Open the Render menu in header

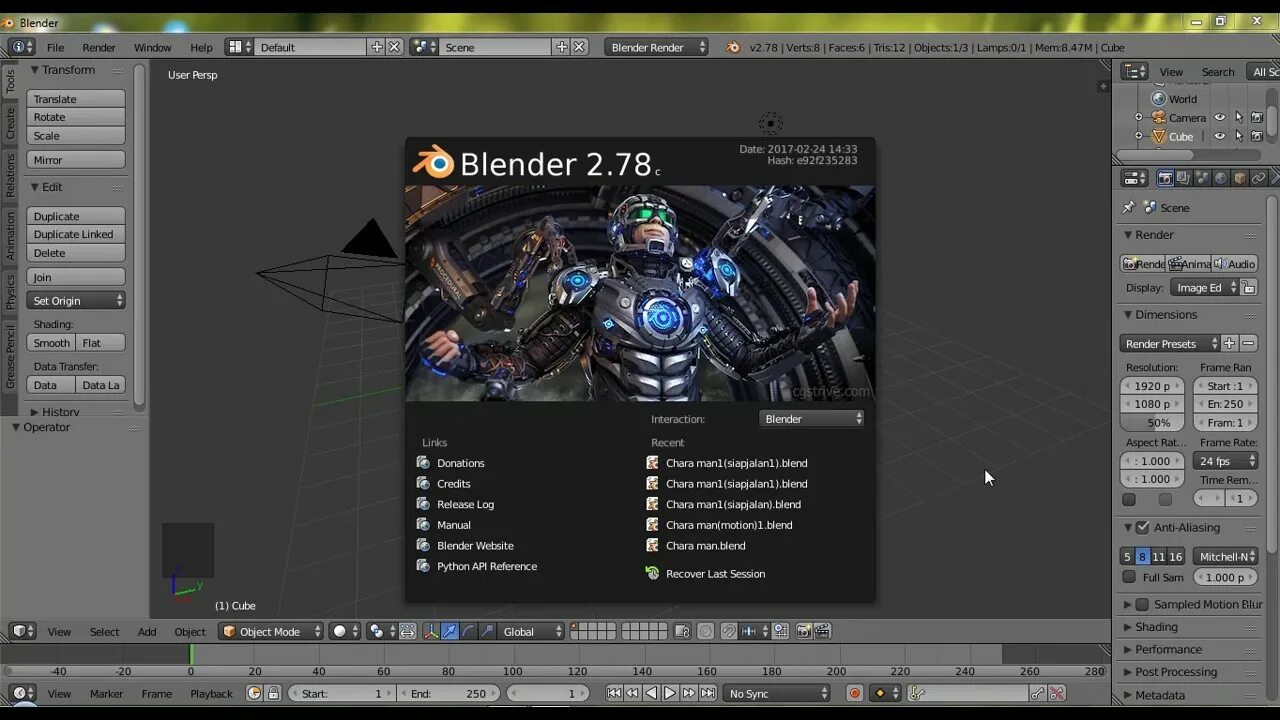99,47
